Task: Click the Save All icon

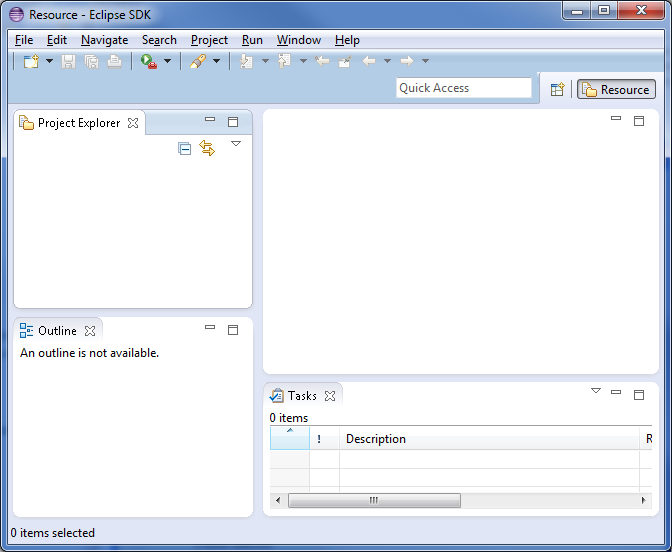Action: click(x=91, y=61)
